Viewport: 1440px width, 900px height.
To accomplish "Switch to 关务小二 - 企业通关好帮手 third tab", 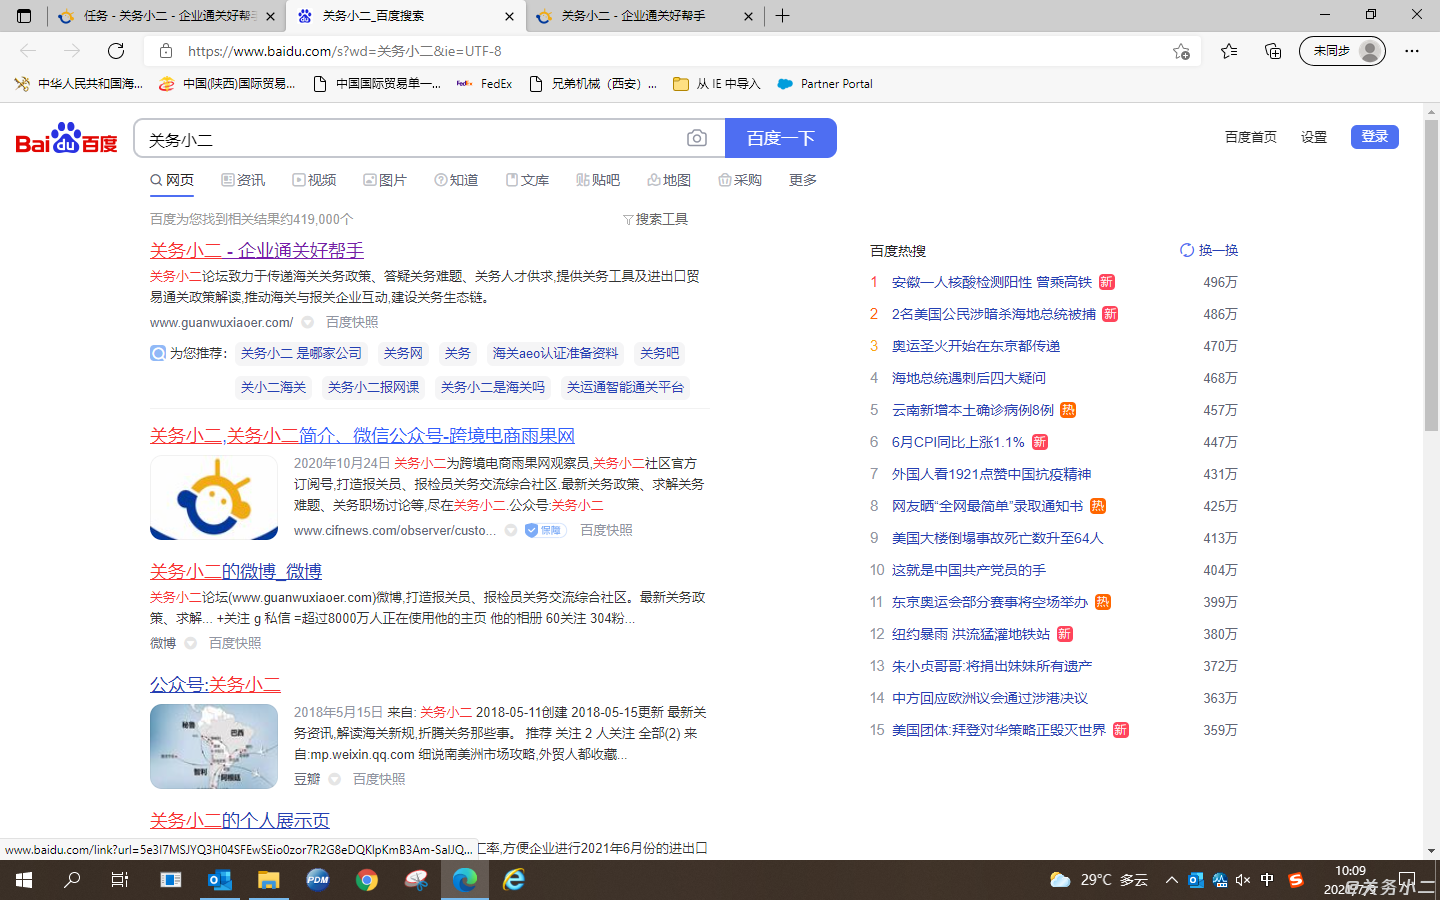I will [x=644, y=16].
